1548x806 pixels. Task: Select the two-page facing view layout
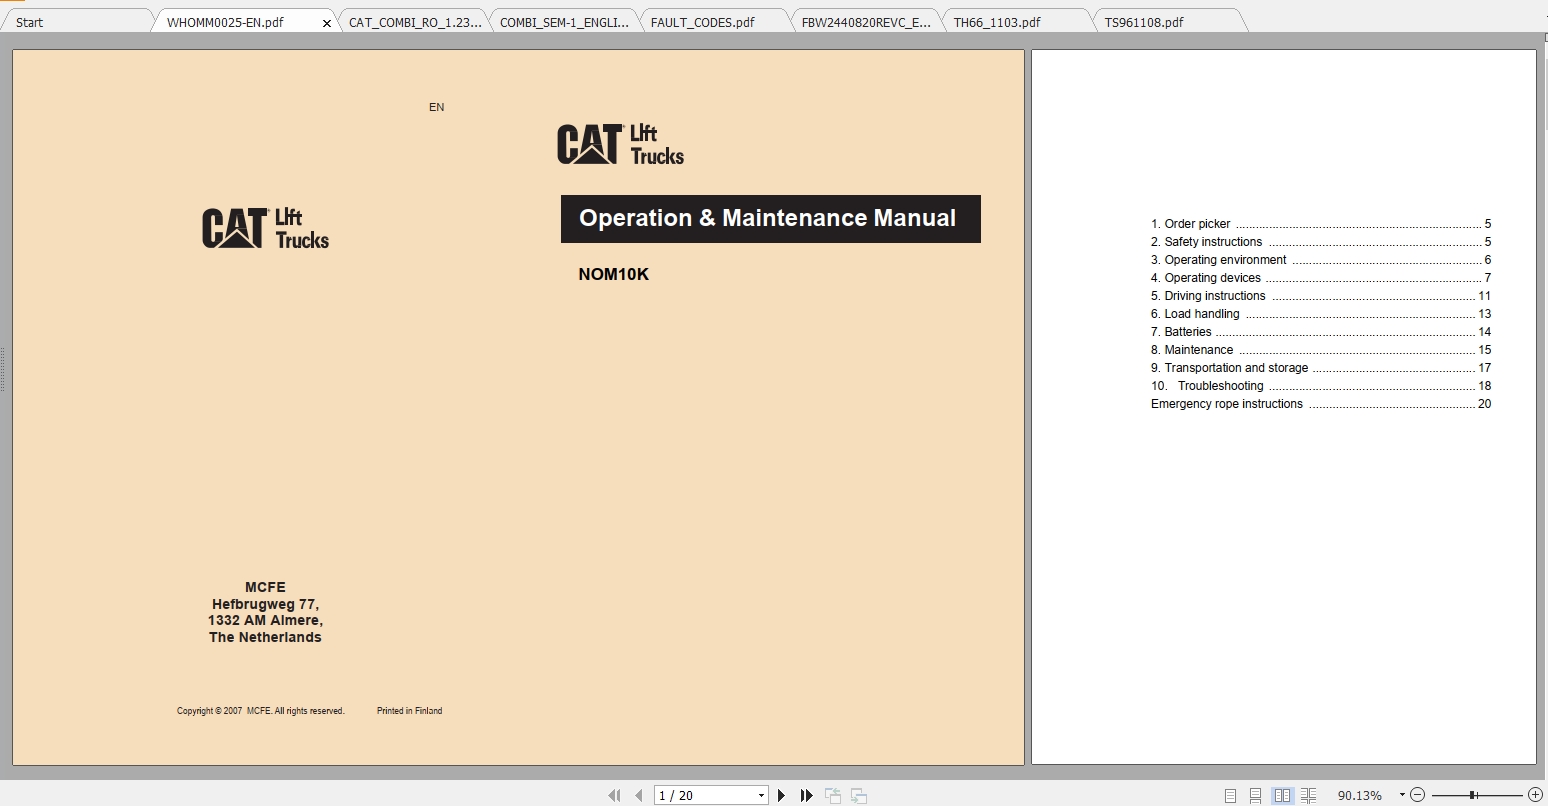coord(1282,796)
